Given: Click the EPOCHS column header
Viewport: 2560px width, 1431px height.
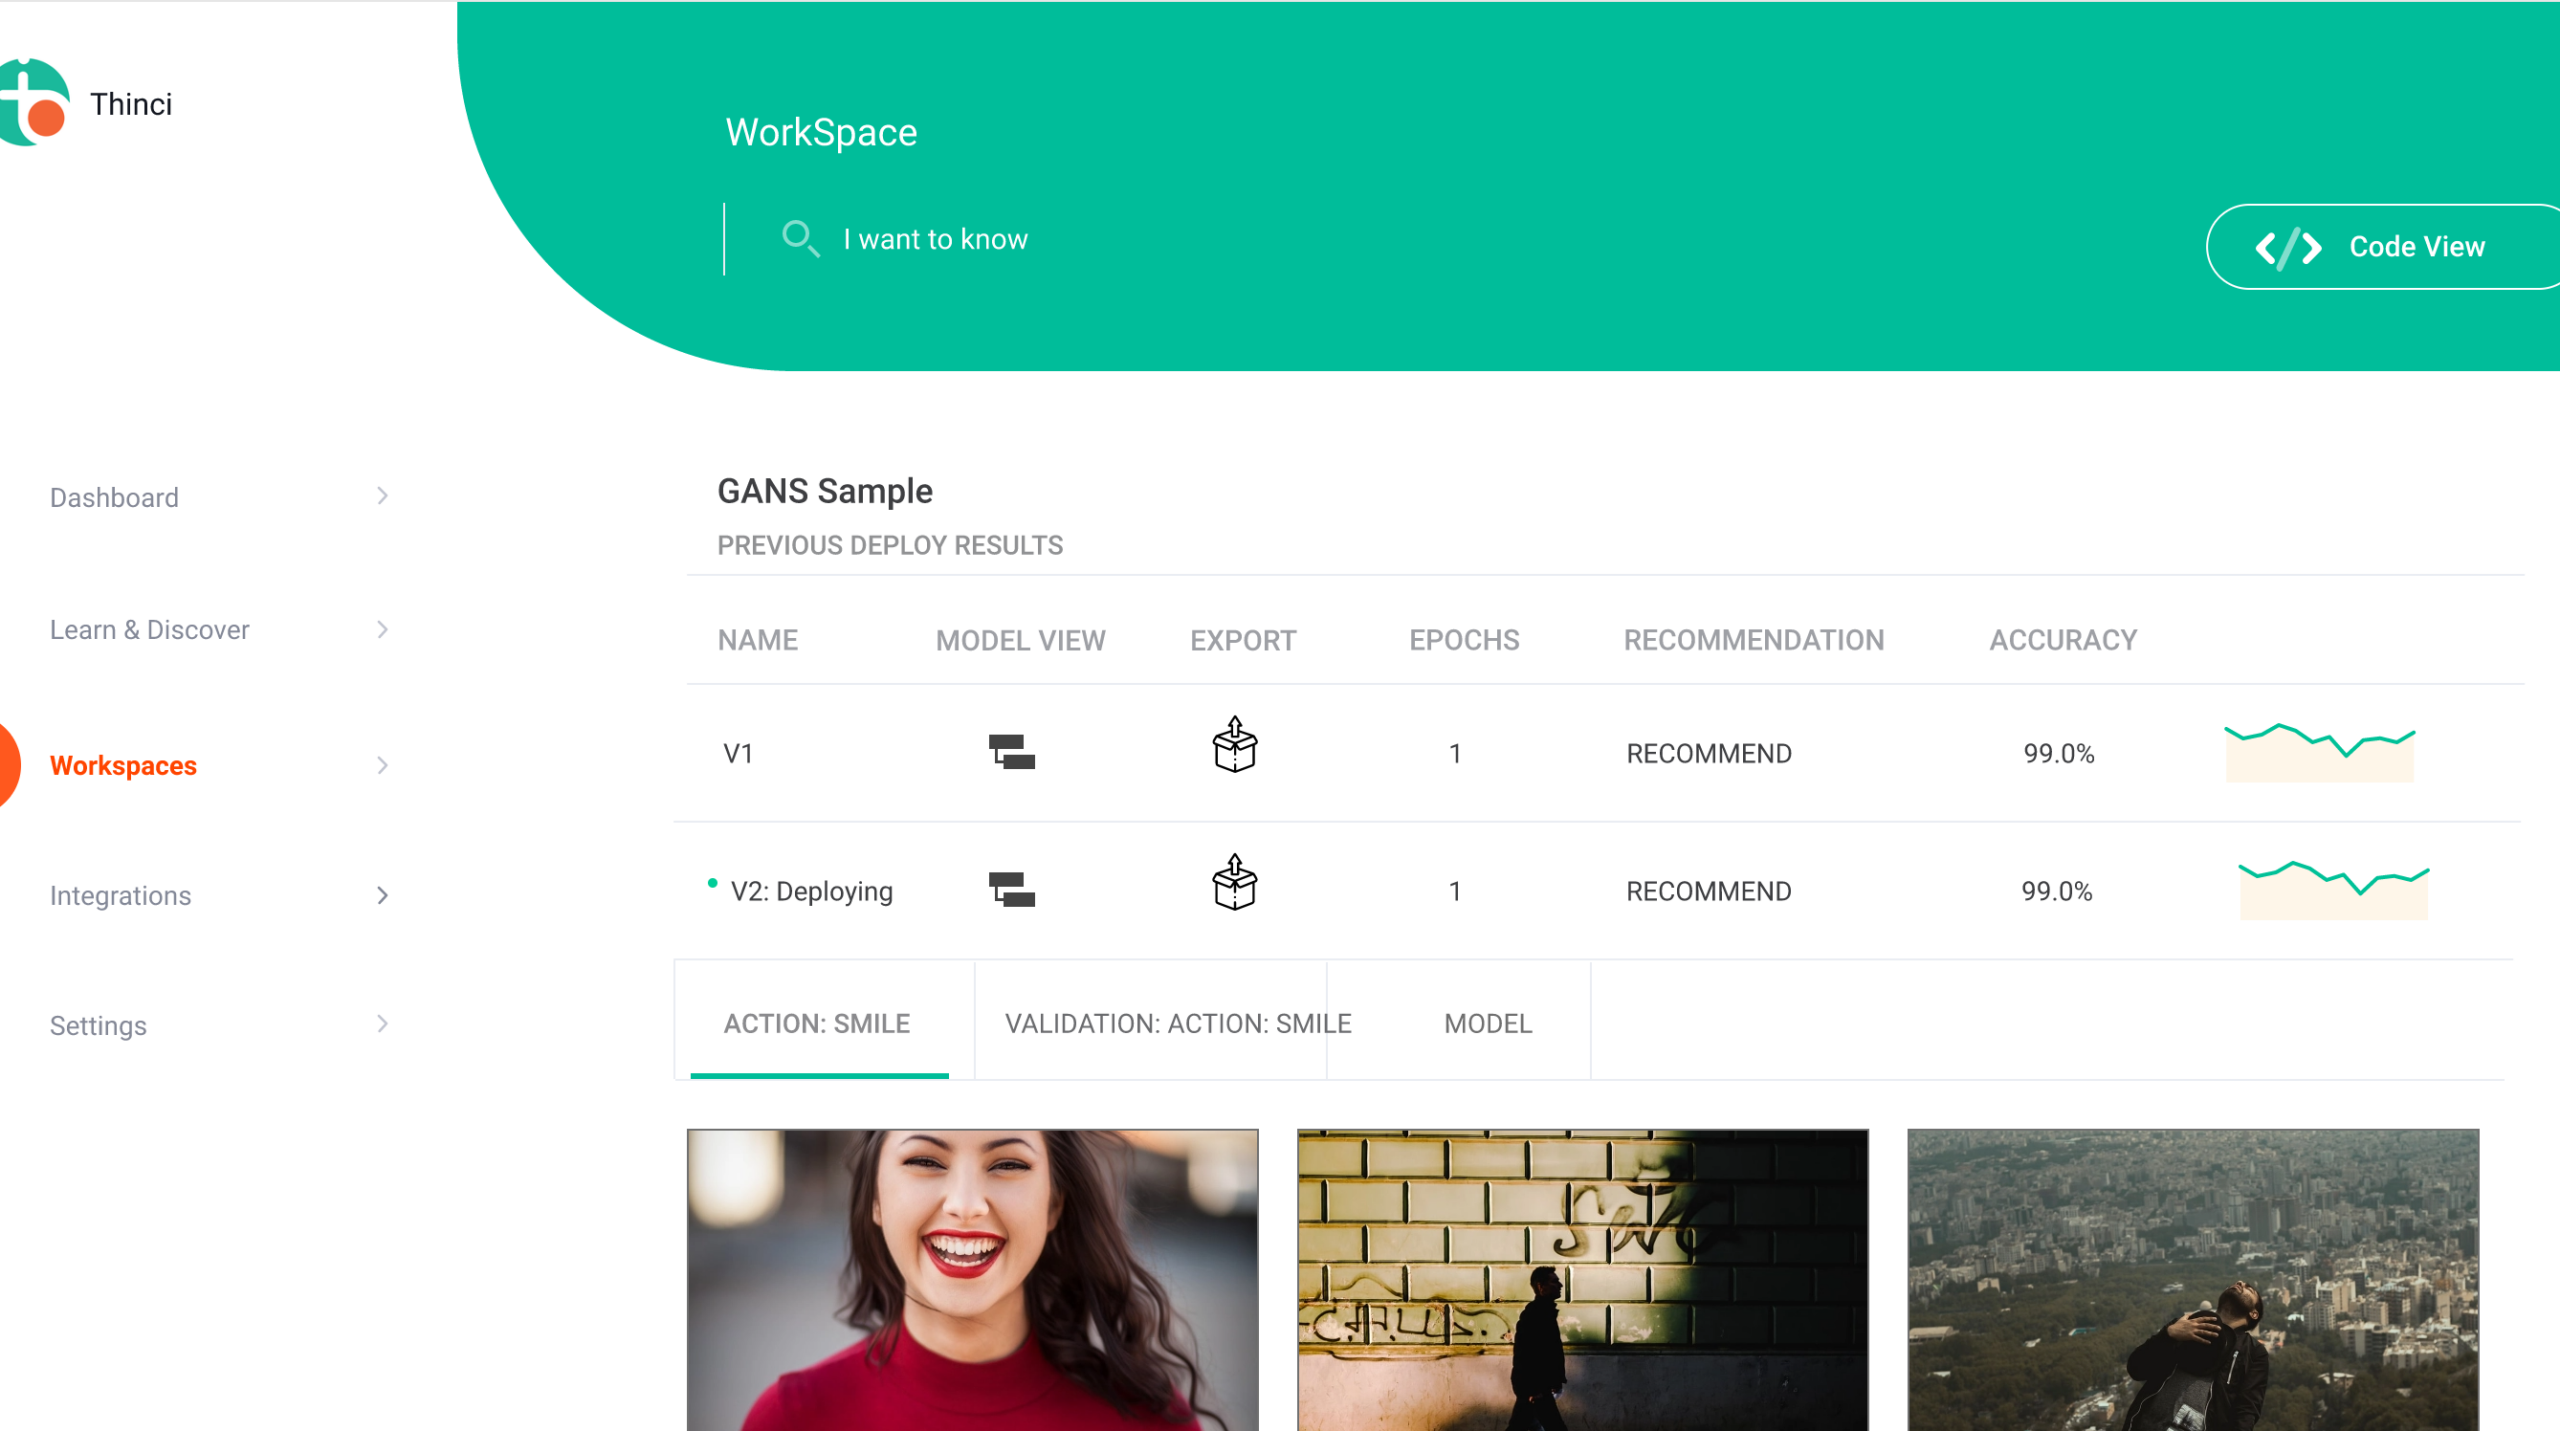Looking at the screenshot, I should [1464, 640].
